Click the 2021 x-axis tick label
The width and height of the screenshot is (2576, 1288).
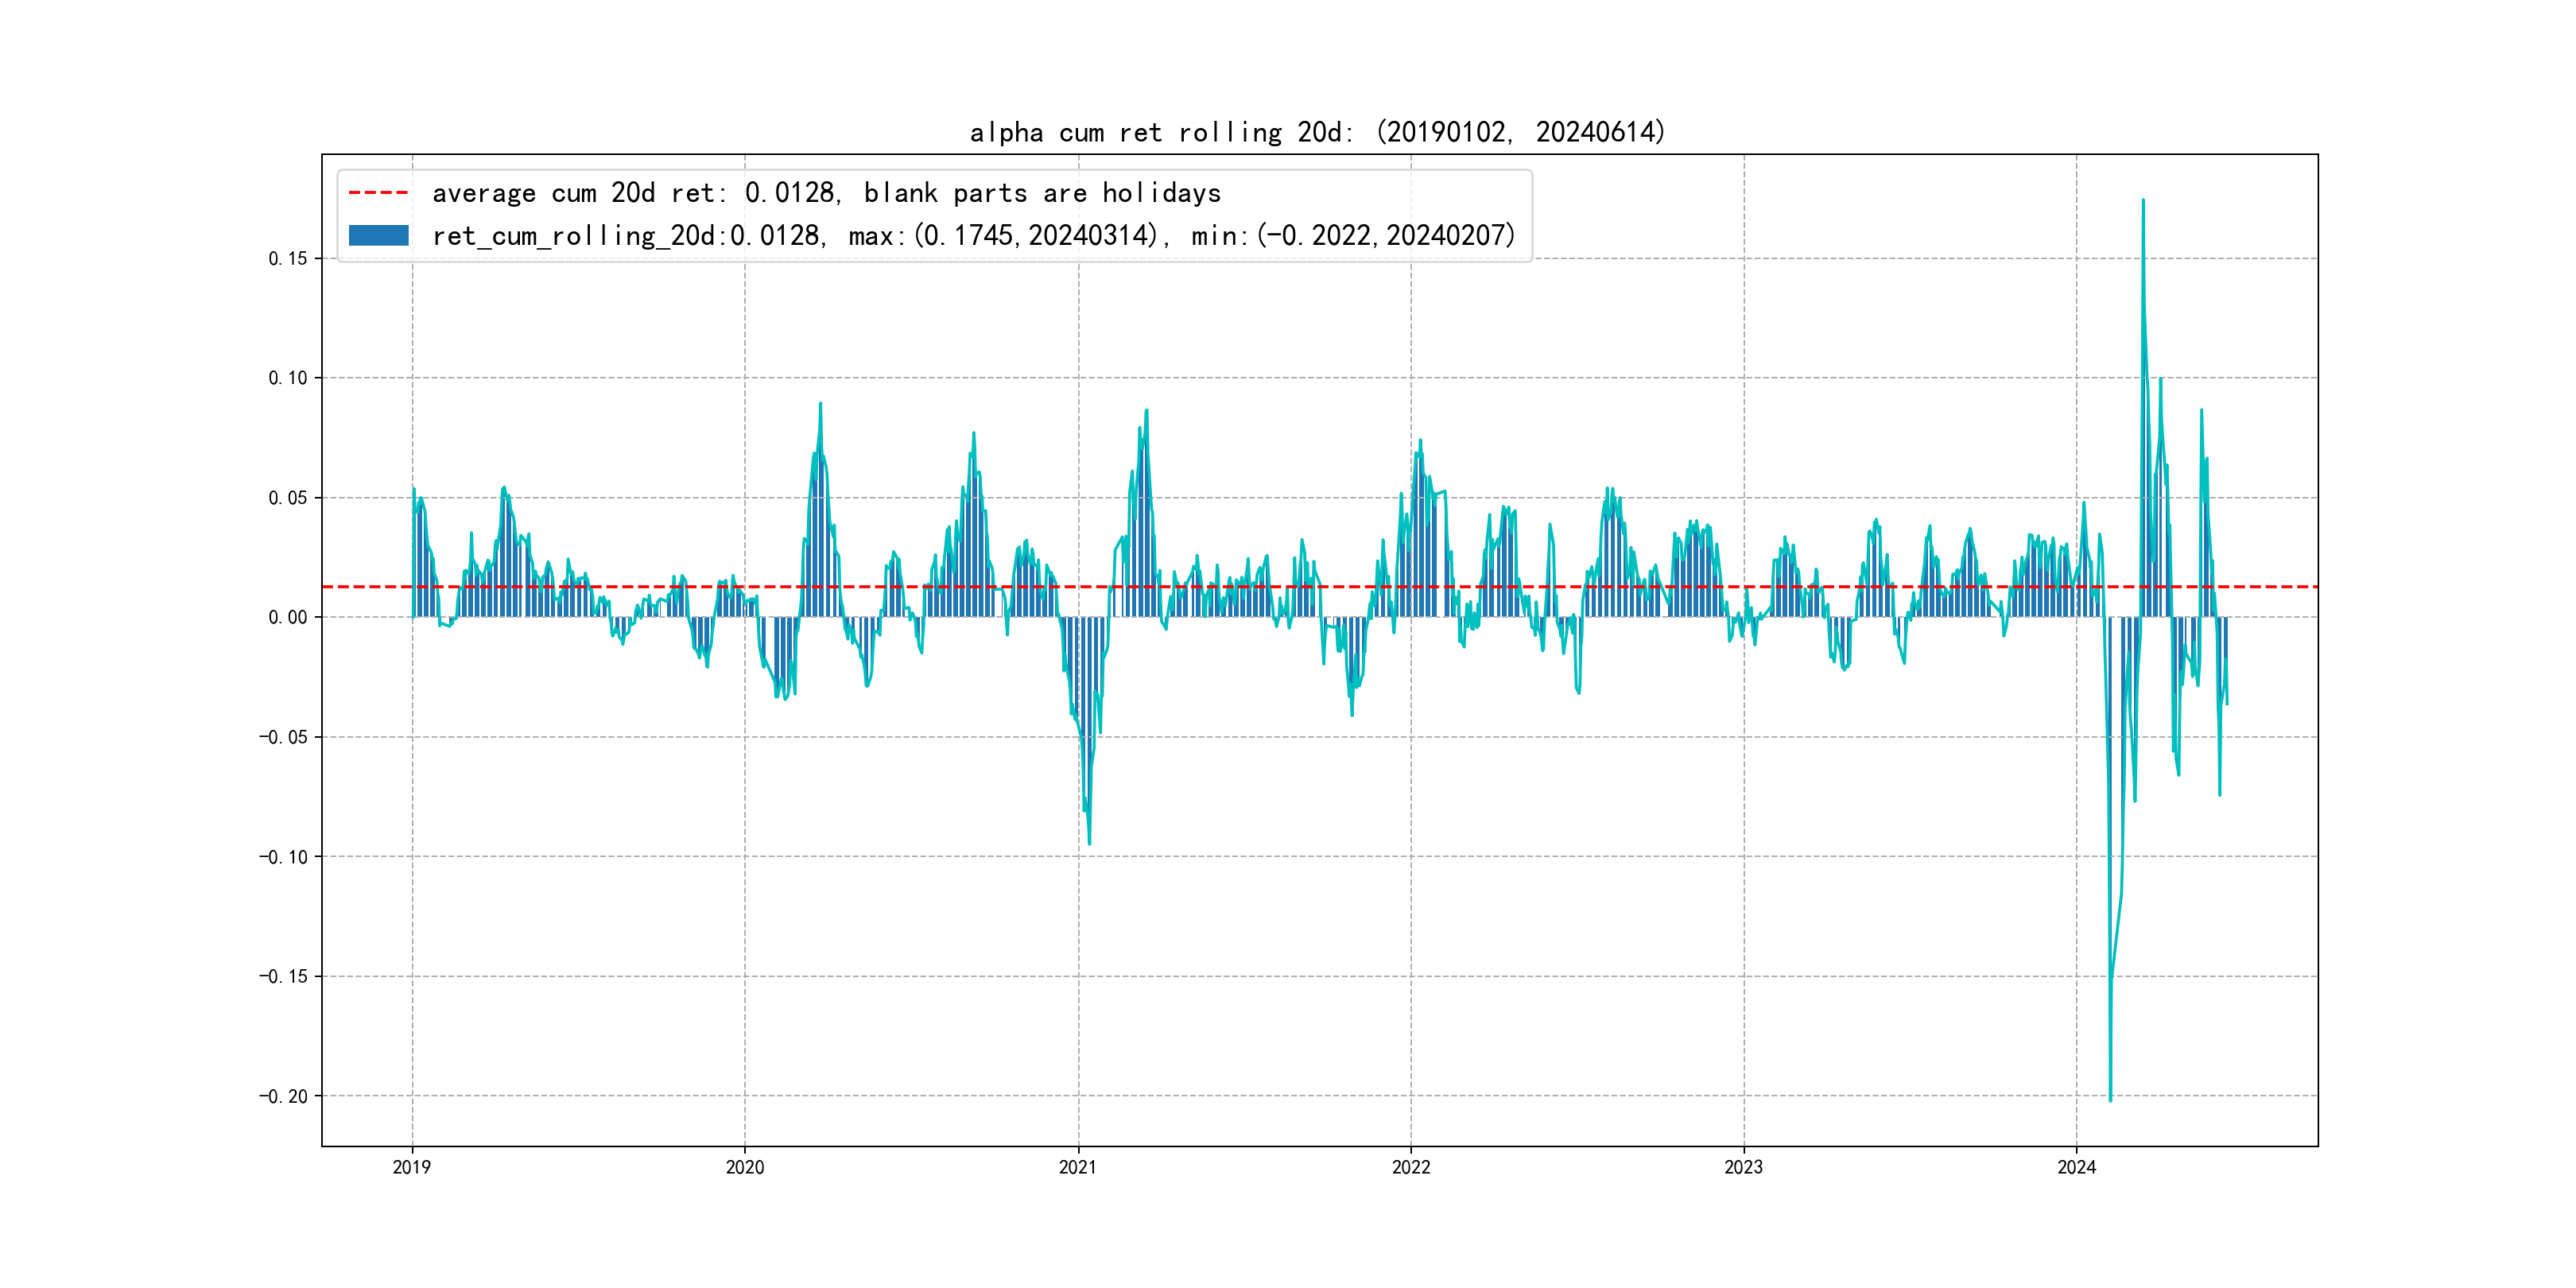tap(1077, 1167)
